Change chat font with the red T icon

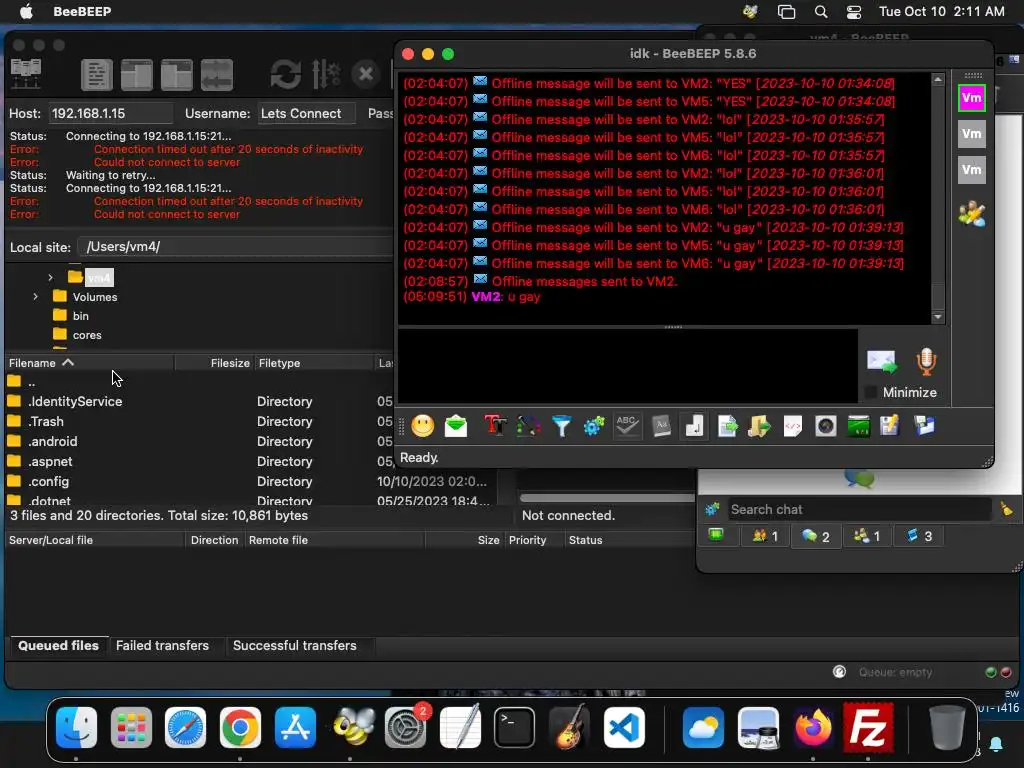click(x=495, y=426)
